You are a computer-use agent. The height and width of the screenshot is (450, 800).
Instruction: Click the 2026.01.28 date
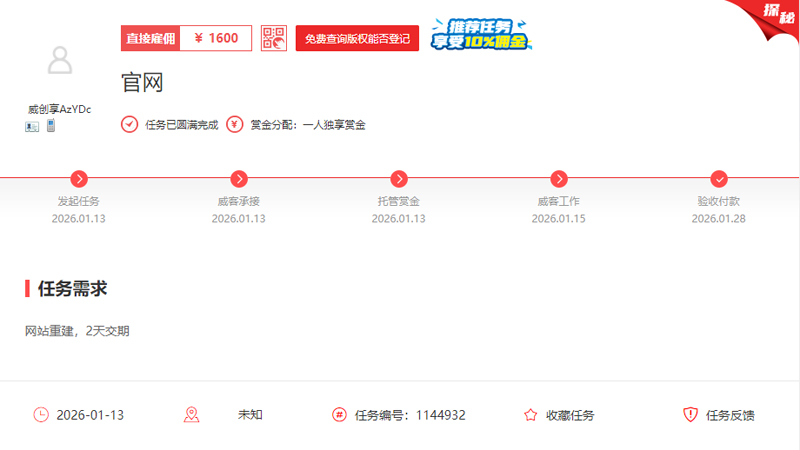click(718, 219)
